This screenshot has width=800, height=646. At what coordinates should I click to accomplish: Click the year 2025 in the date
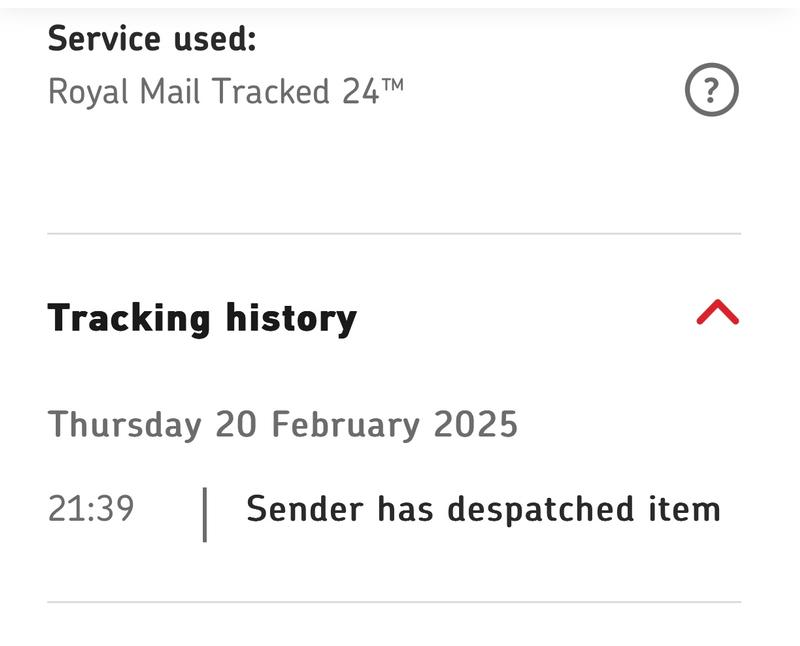476,425
